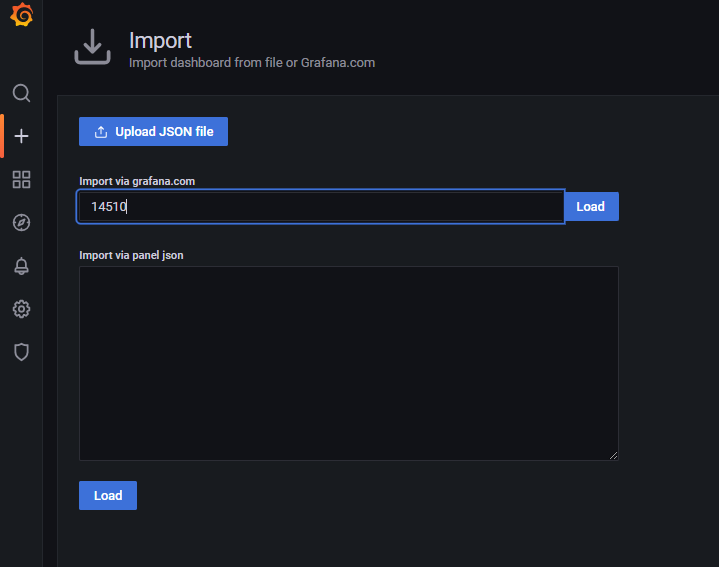Open the Dashboards four-squares icon
Screen dimensions: 719x567
pyautogui.click(x=21, y=179)
